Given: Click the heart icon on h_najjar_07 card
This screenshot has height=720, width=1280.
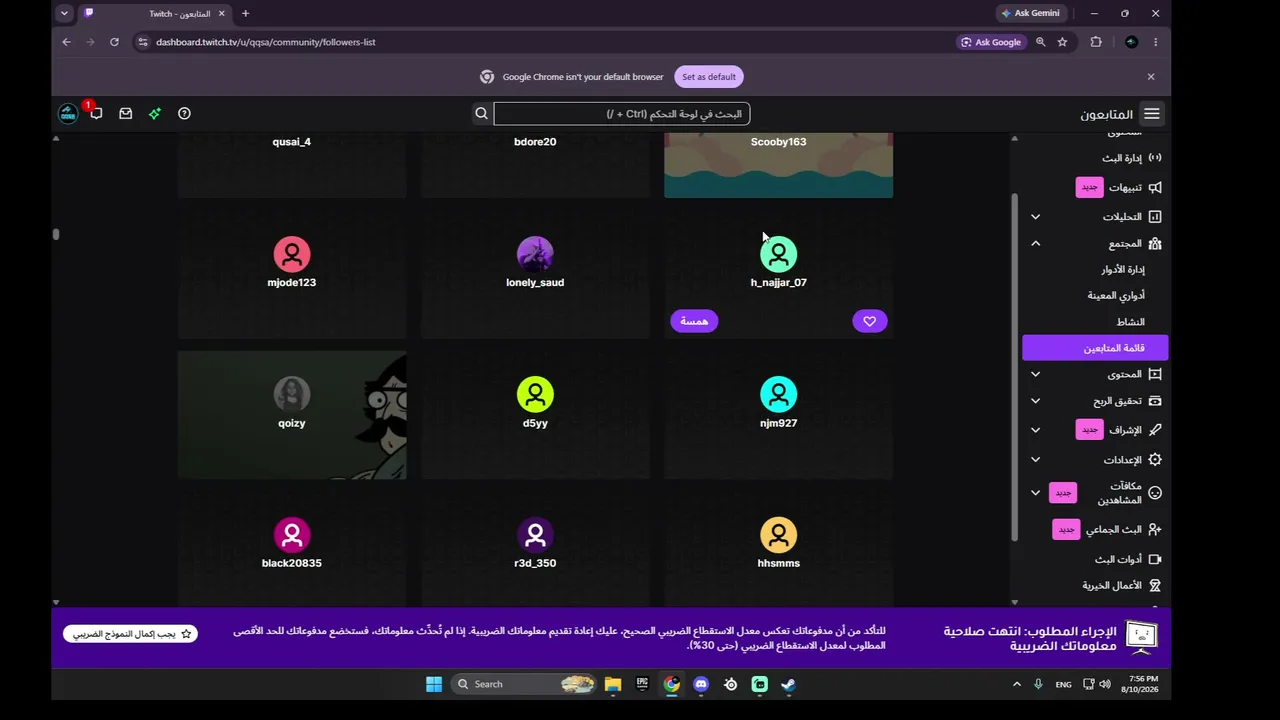Looking at the screenshot, I should [x=869, y=321].
